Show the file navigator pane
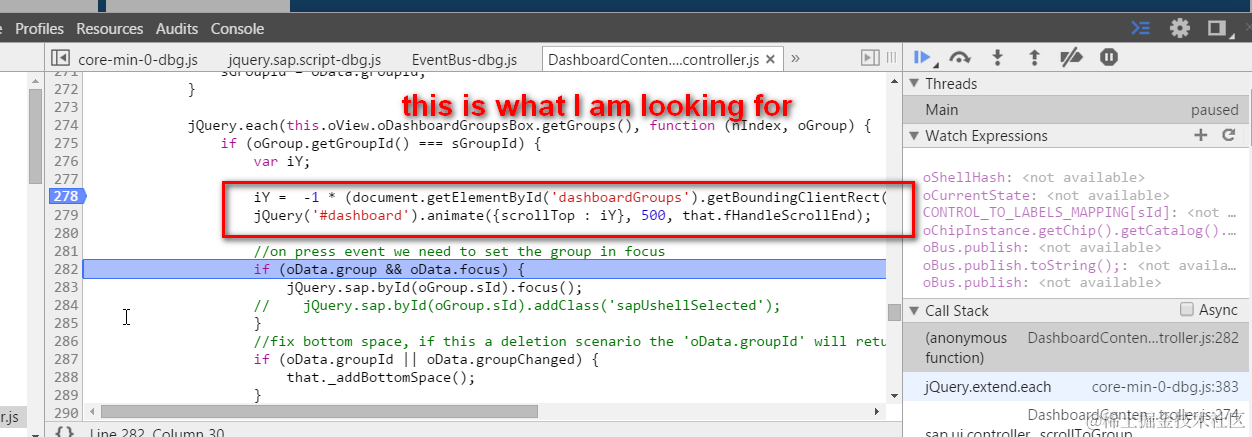This screenshot has width=1252, height=437. [60, 59]
